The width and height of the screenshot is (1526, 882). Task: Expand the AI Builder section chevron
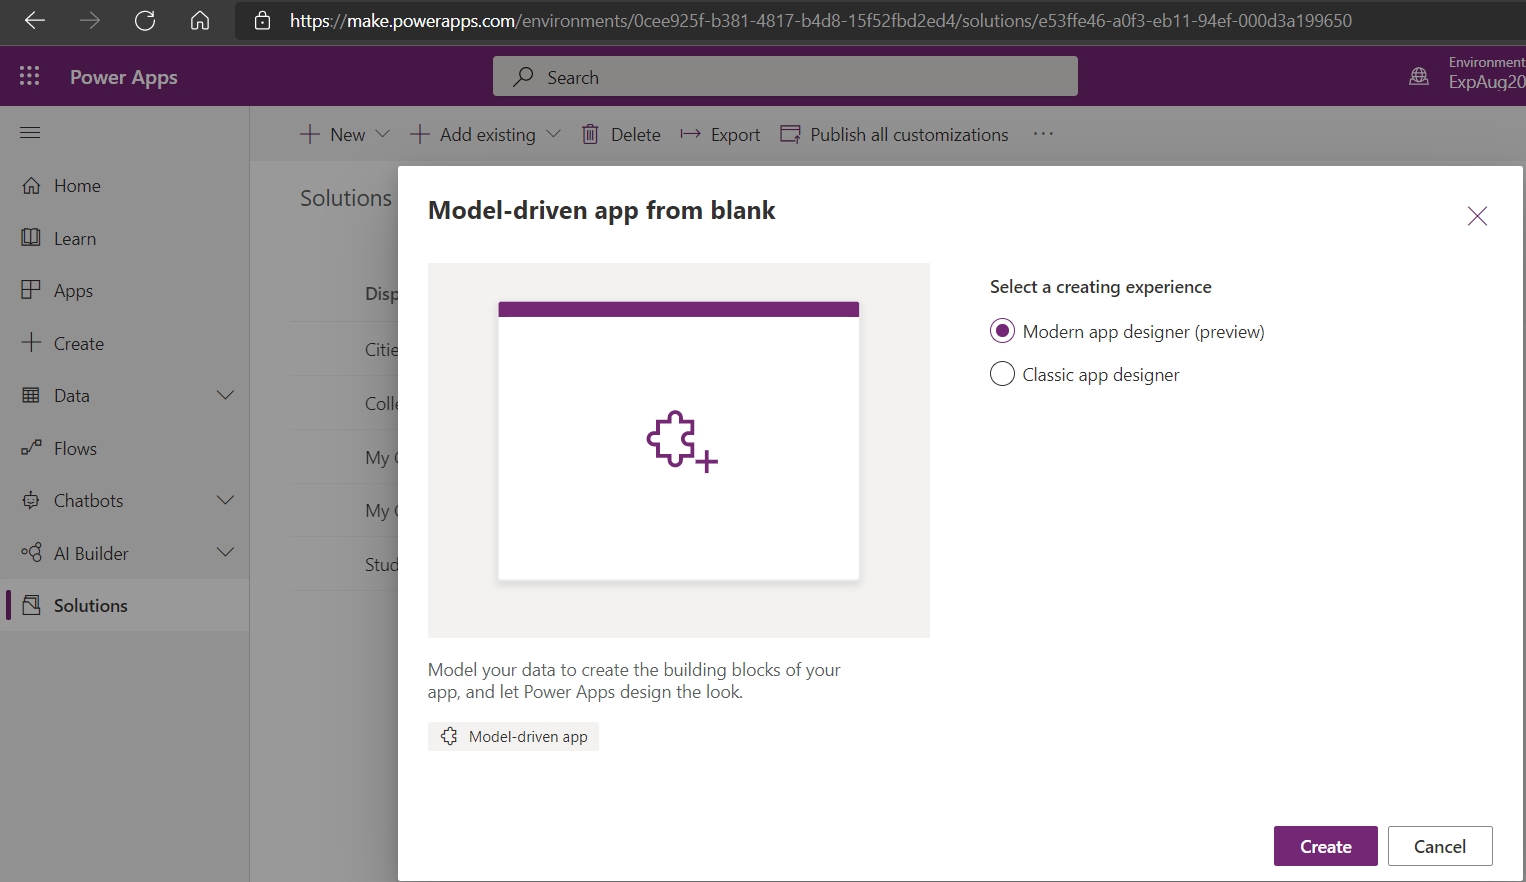click(225, 552)
